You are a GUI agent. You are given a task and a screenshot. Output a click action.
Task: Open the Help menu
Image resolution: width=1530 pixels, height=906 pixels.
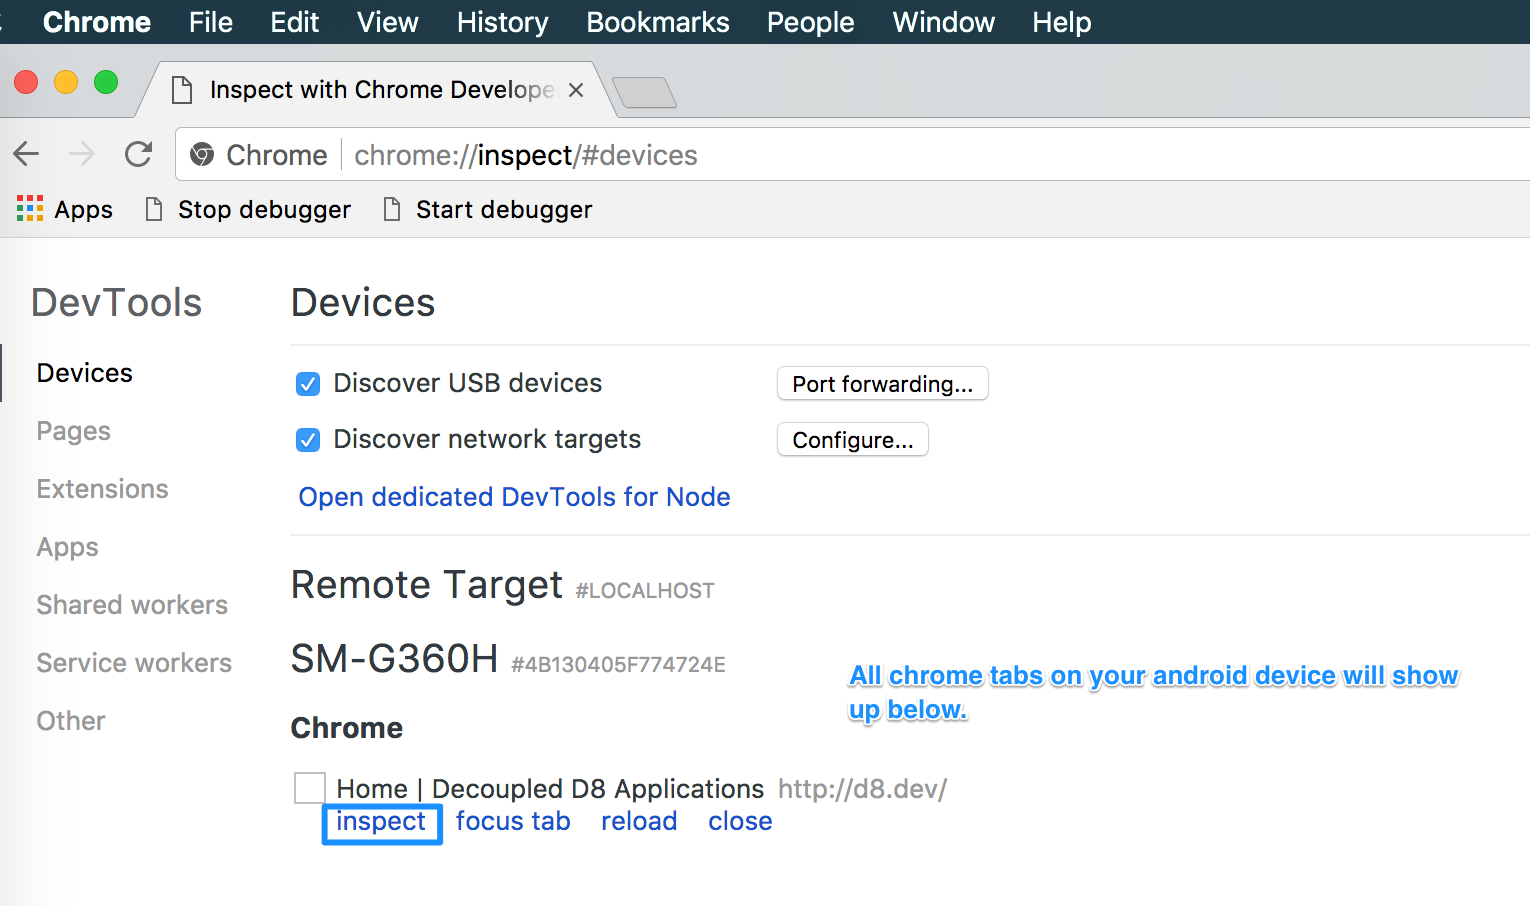pos(1062,22)
